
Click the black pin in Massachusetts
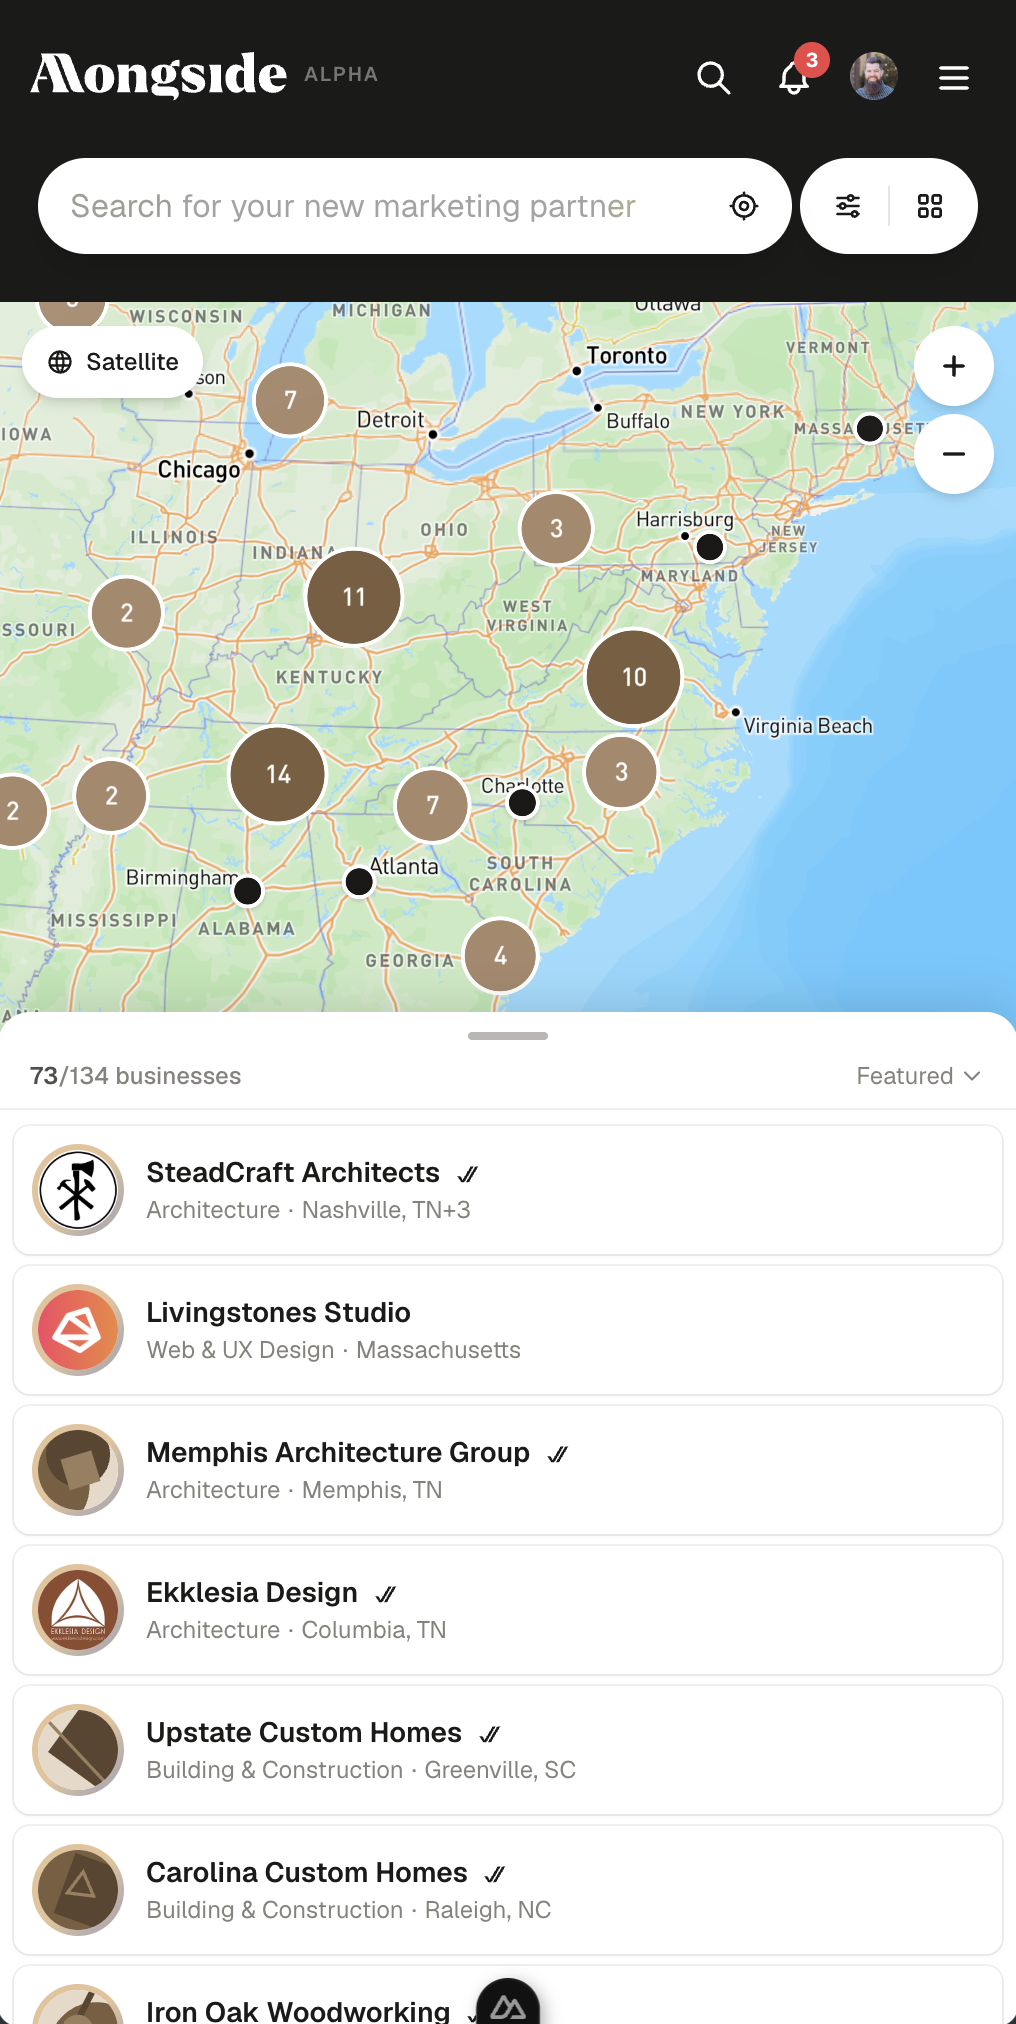[x=870, y=428]
